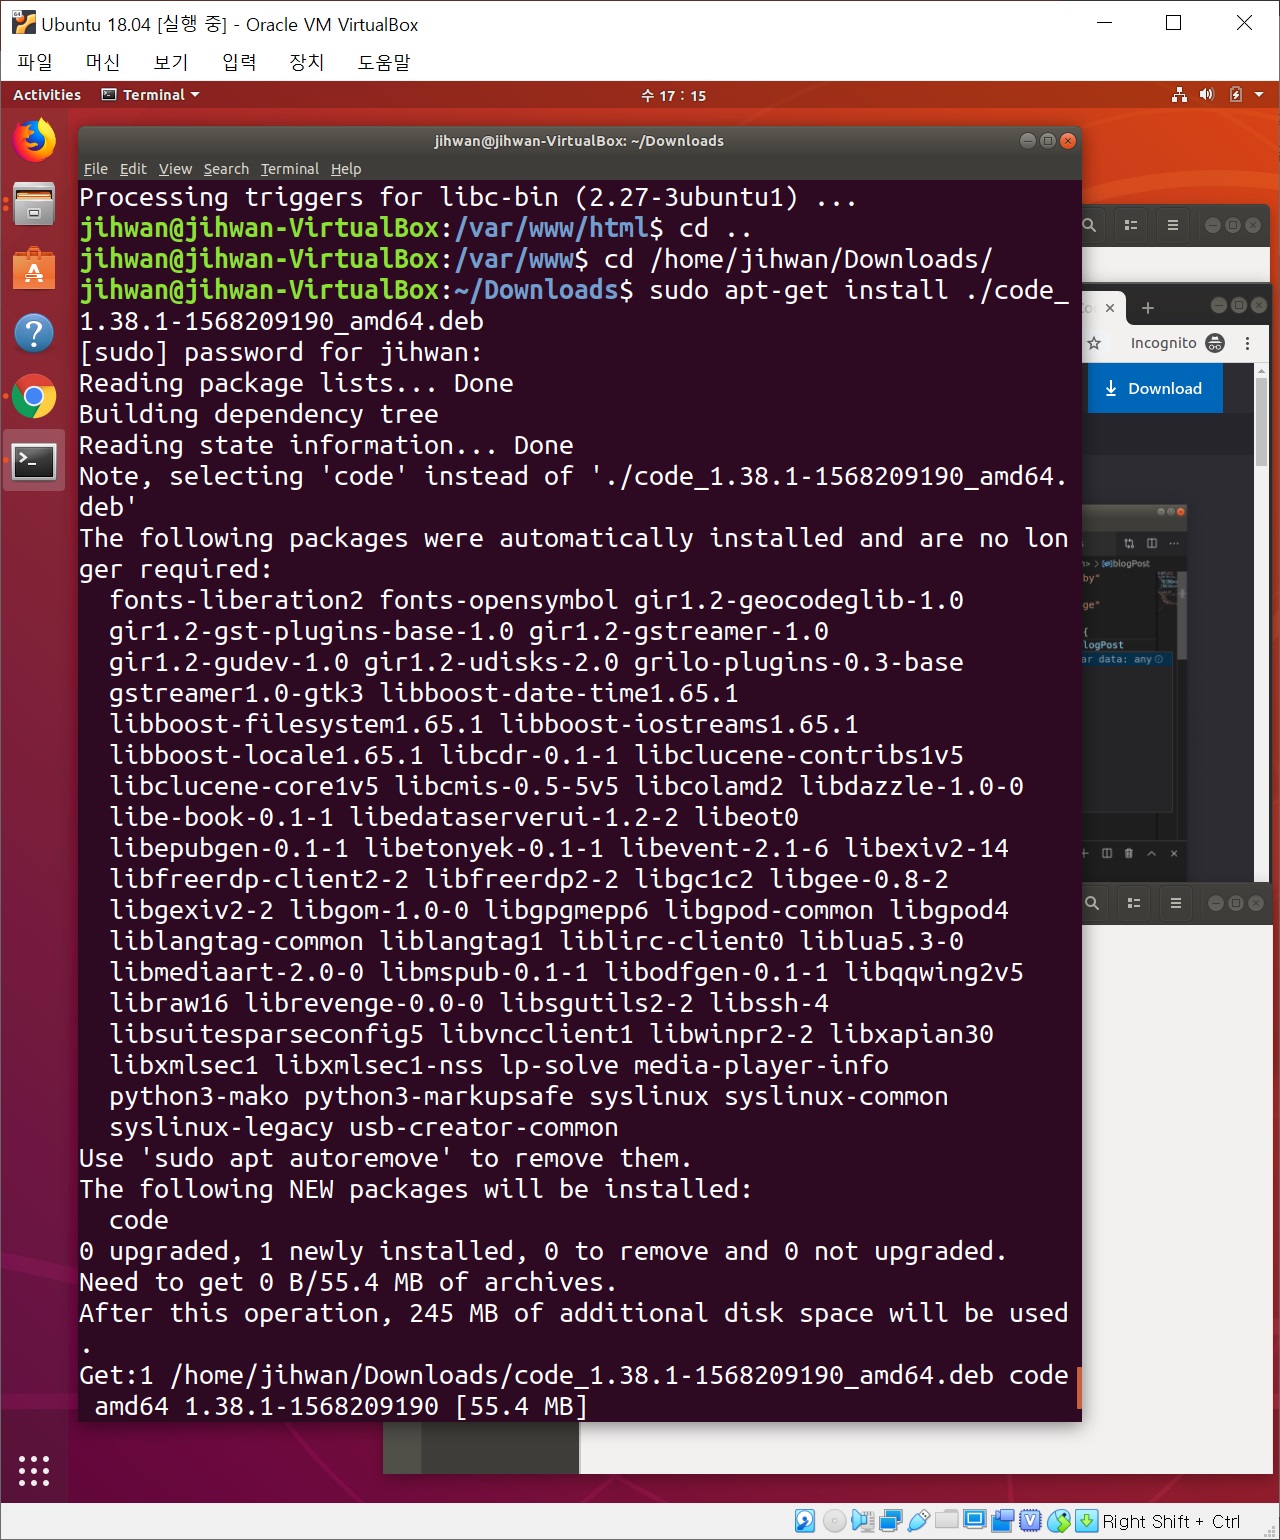Click the battery status indicator
The width and height of the screenshot is (1280, 1540).
coord(1236,95)
